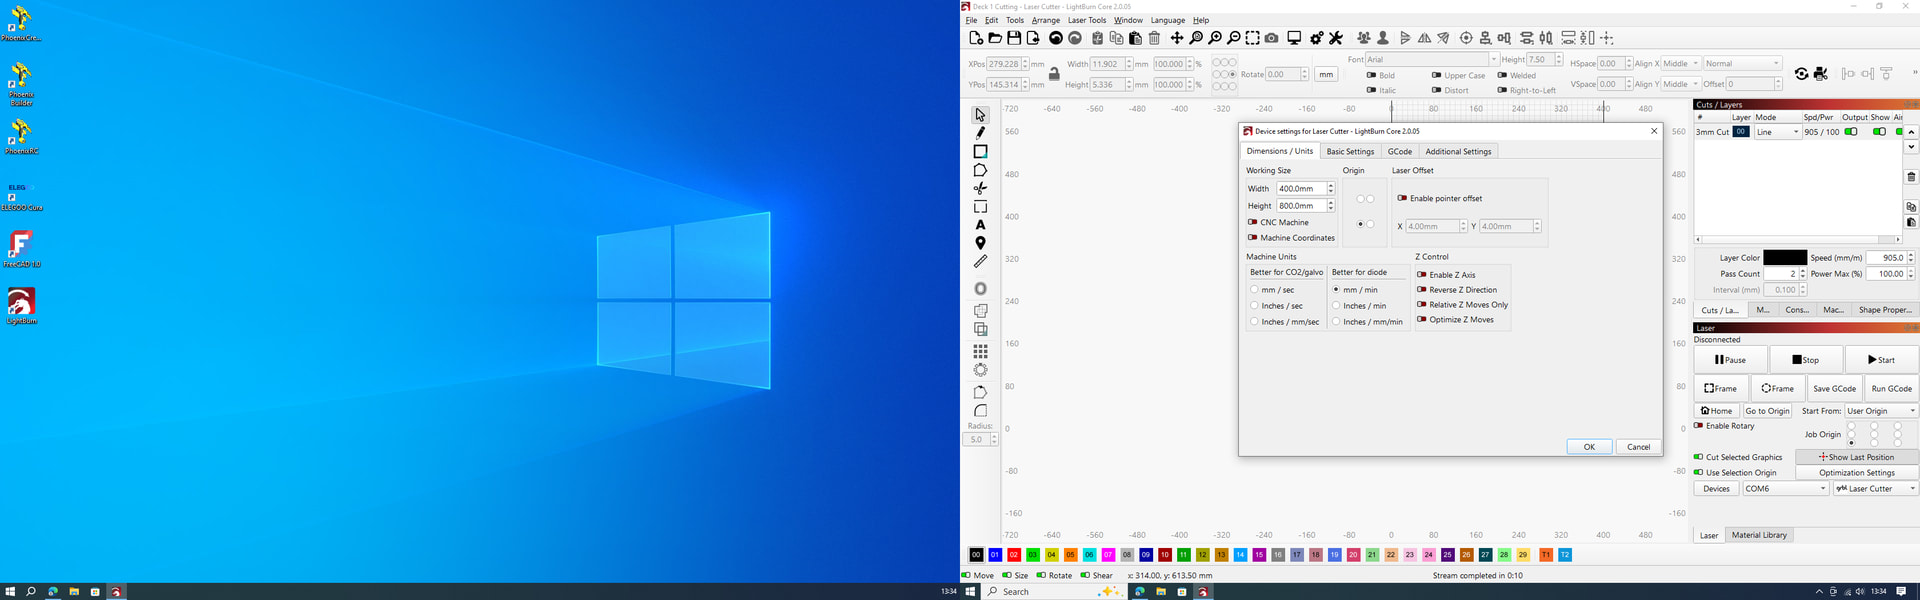Select the Measure ruler tool
The height and width of the screenshot is (600, 1920).
[x=980, y=262]
